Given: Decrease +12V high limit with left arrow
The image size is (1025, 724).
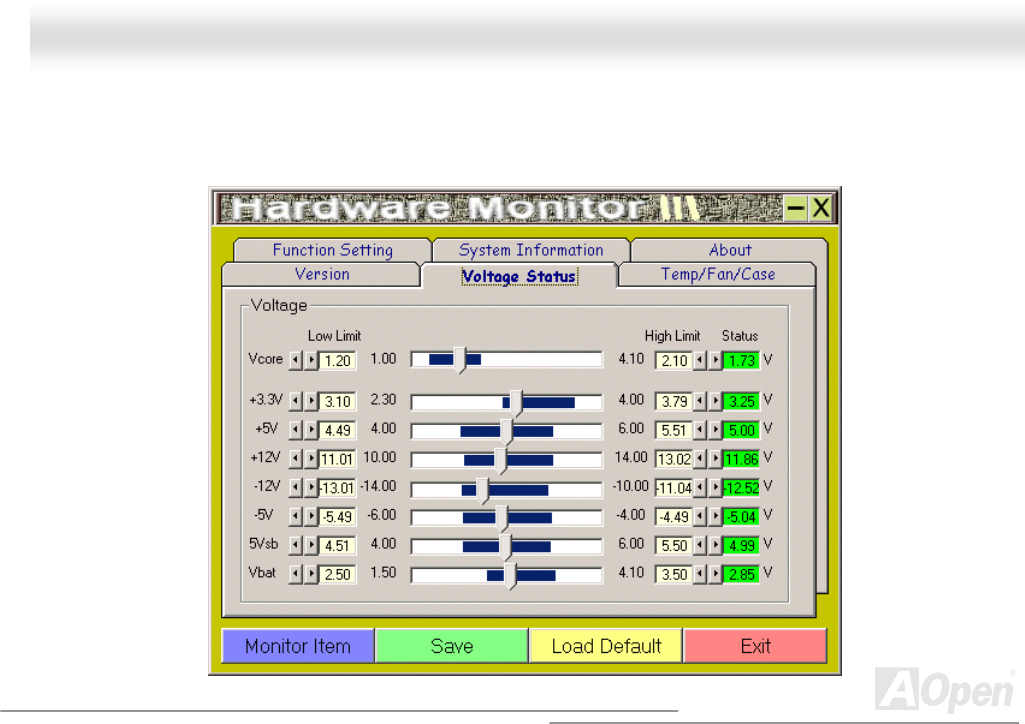Looking at the screenshot, I should (x=699, y=459).
